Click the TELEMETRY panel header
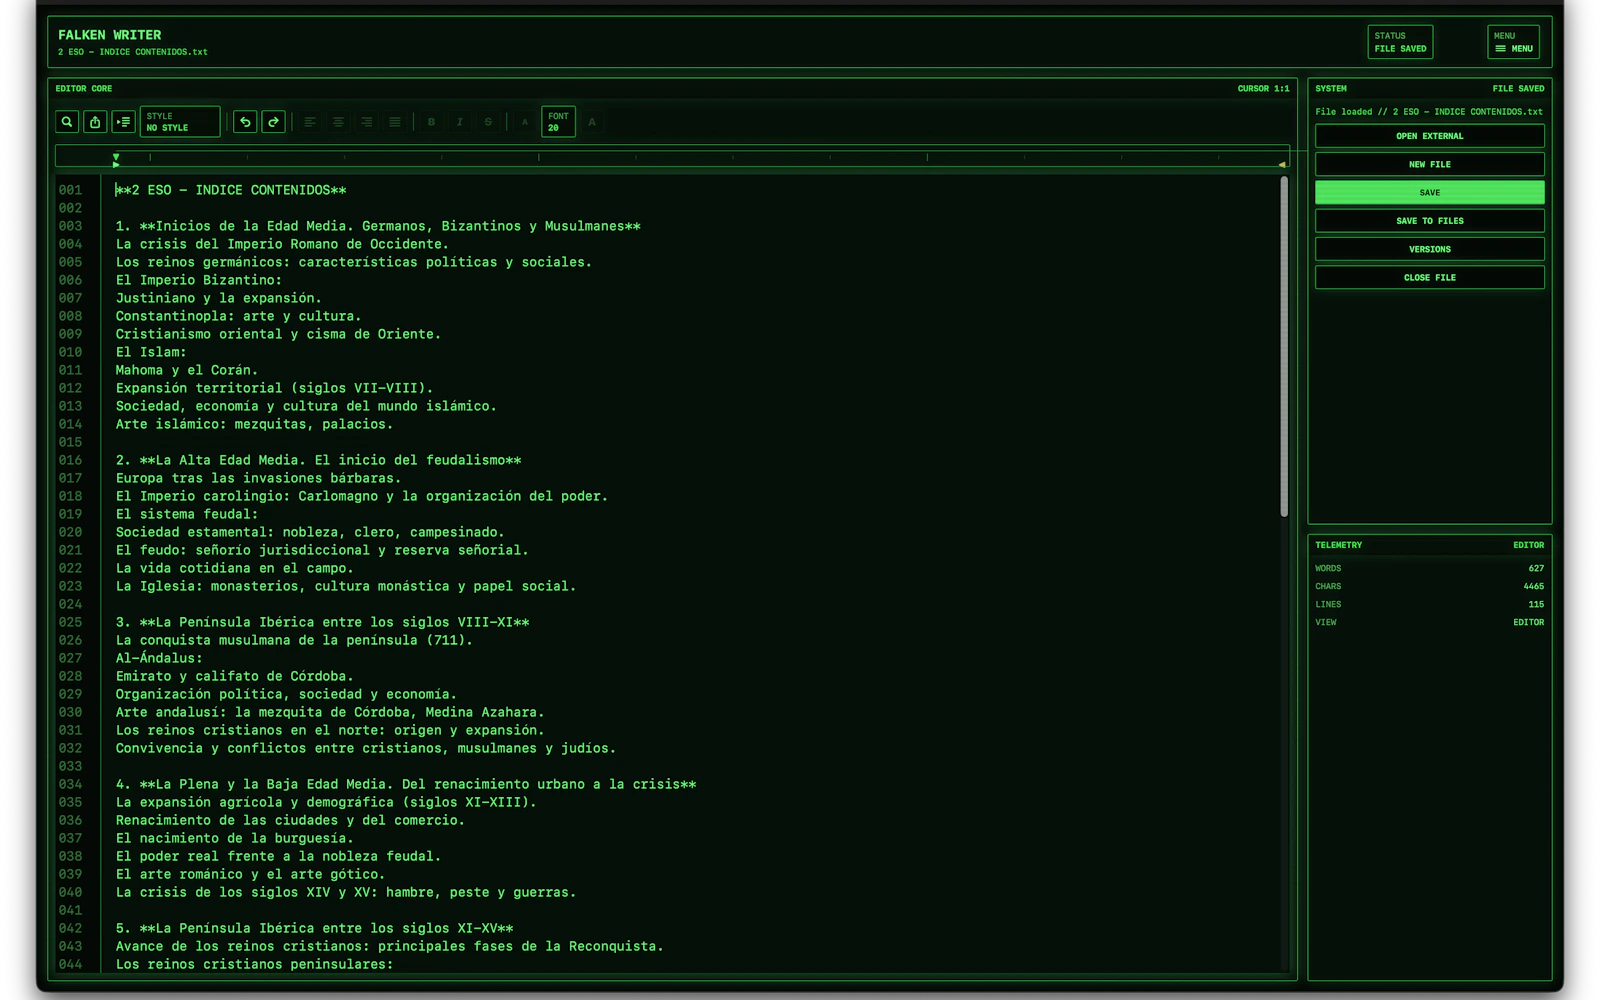This screenshot has width=1600, height=1000. click(x=1338, y=545)
